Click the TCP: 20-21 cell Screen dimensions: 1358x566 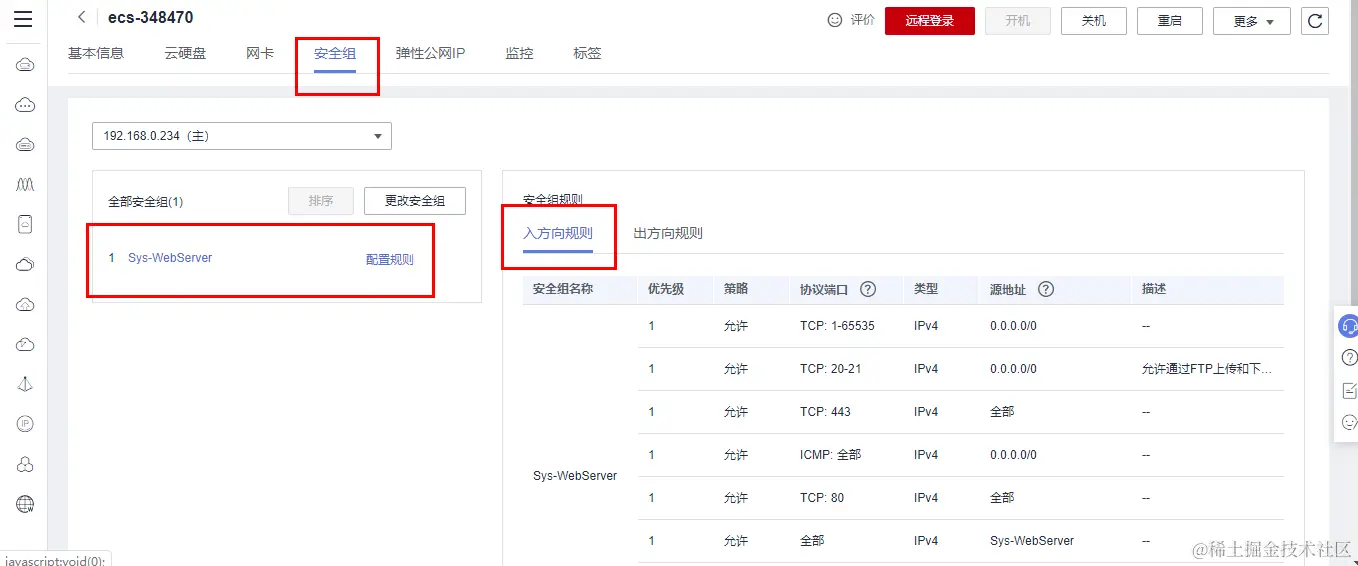[830, 369]
